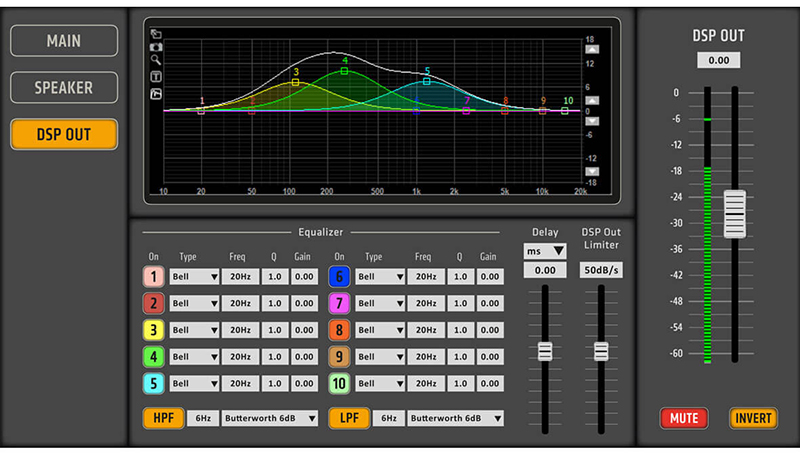Select band 5 cyan handle on the graph
The height and width of the screenshot is (456, 800).
427,81
